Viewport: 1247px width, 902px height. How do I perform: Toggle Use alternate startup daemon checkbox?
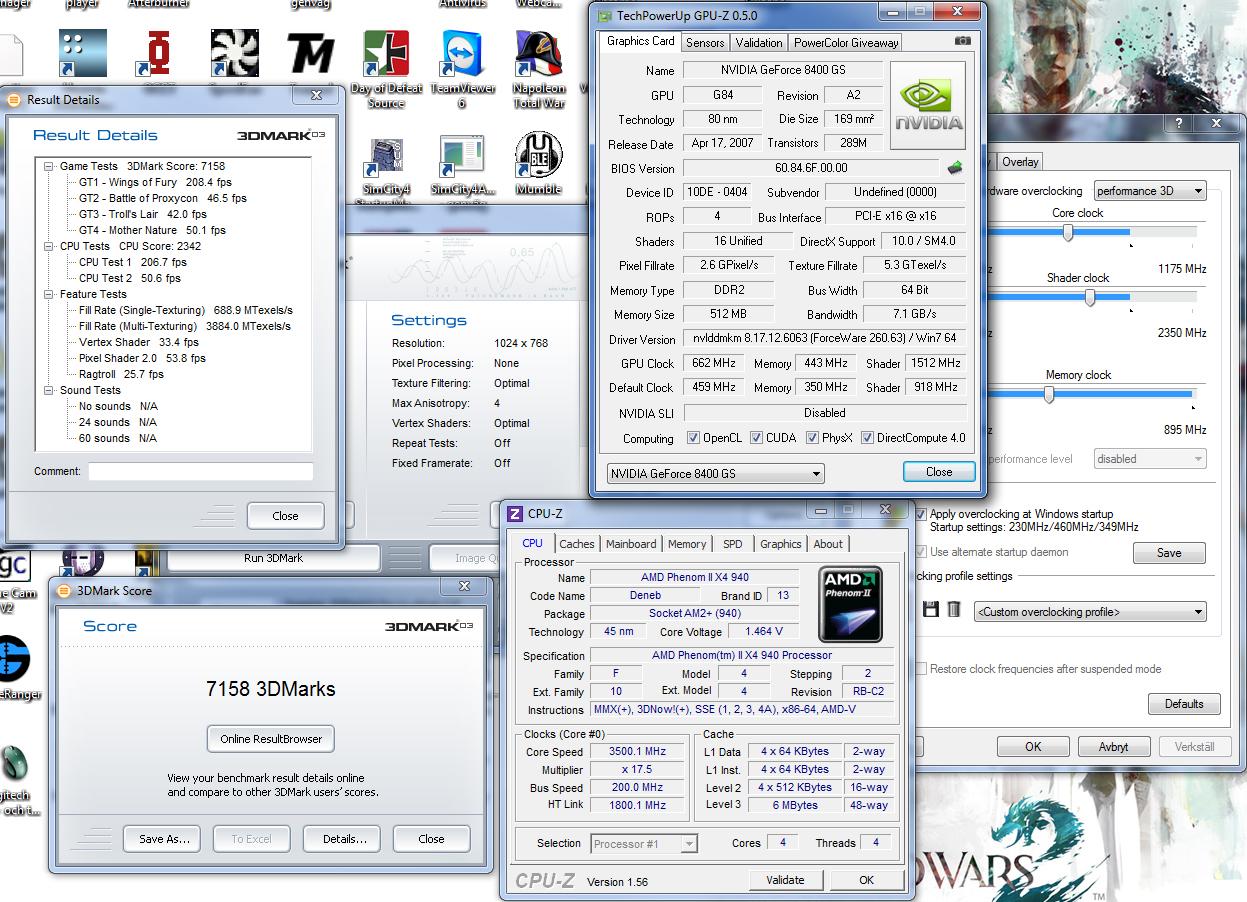[x=921, y=552]
